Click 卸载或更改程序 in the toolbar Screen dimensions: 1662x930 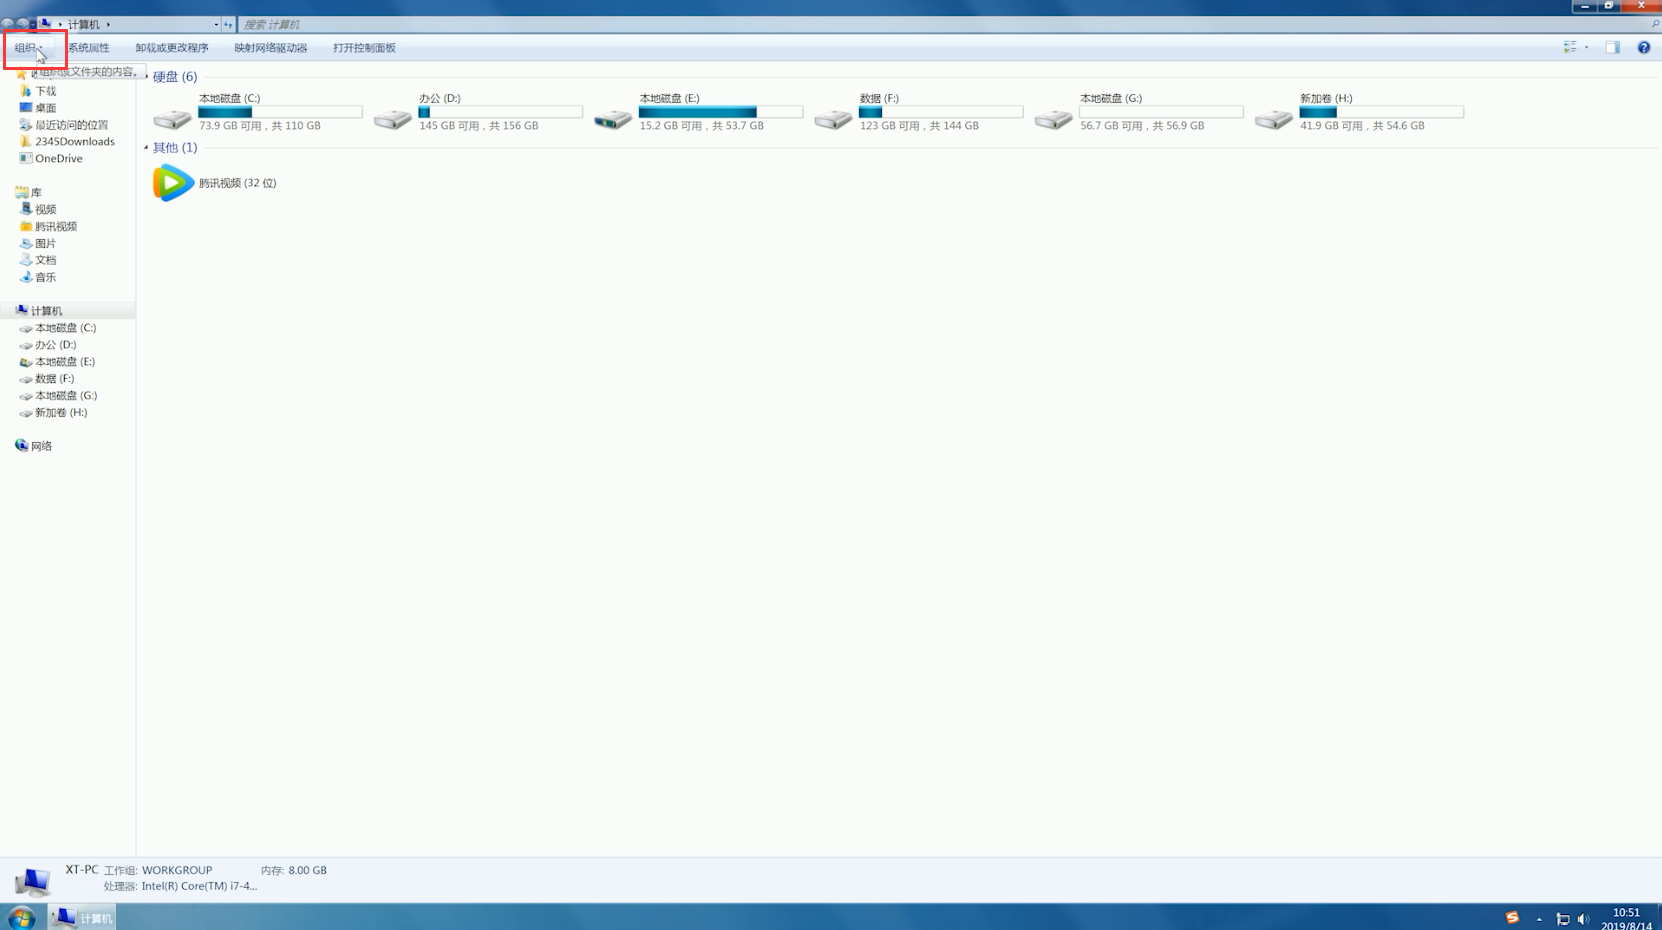tap(172, 47)
